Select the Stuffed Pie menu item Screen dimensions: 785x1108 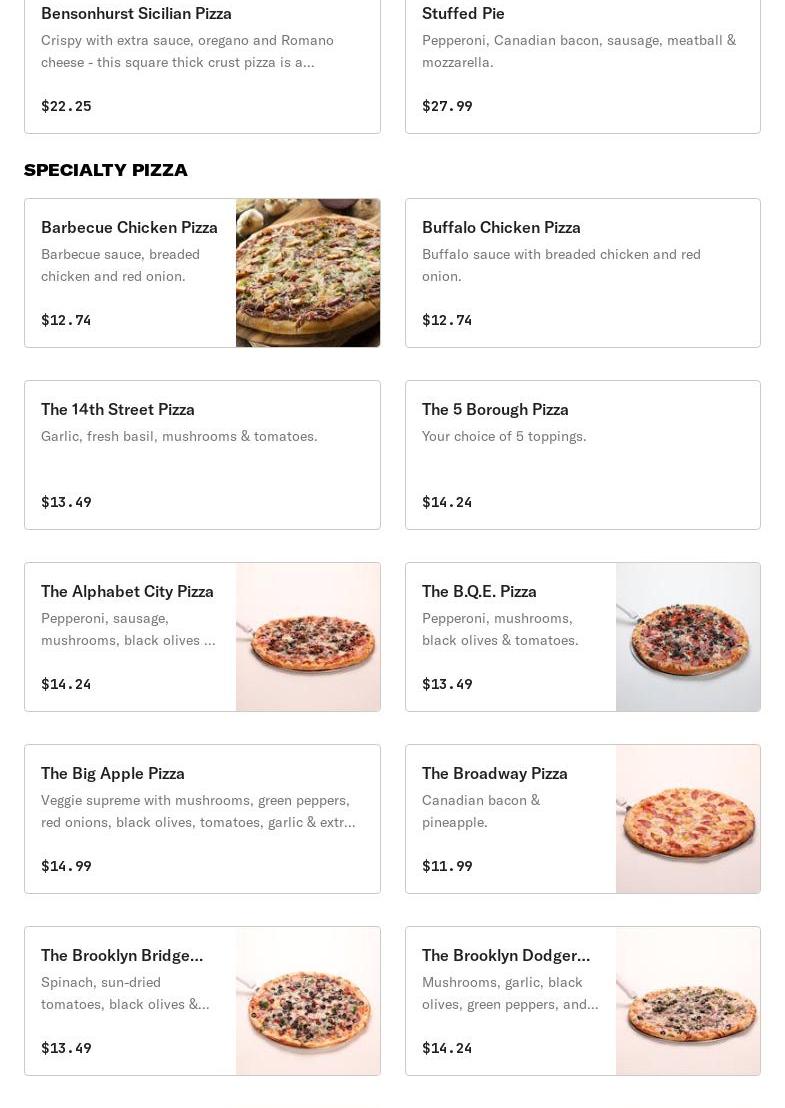point(463,14)
